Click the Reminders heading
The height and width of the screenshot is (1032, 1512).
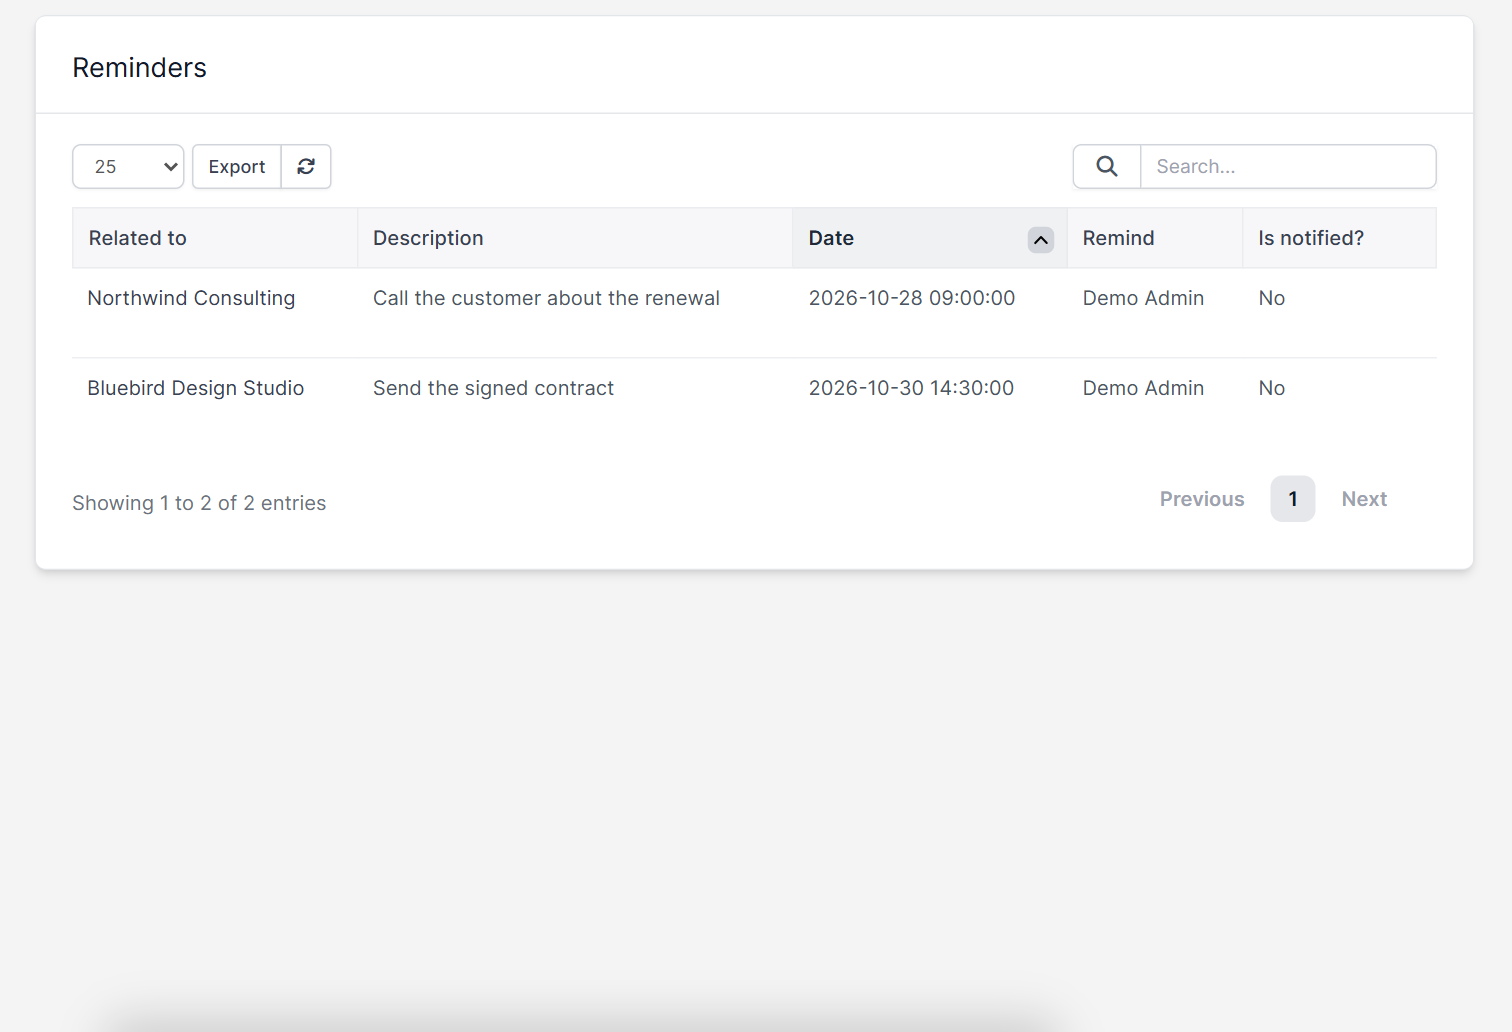(x=139, y=67)
